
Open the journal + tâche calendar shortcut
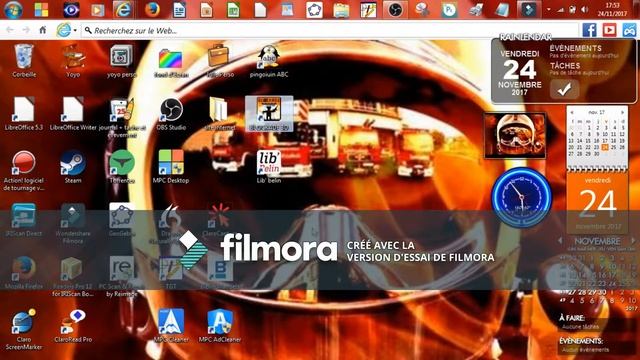tap(122, 116)
